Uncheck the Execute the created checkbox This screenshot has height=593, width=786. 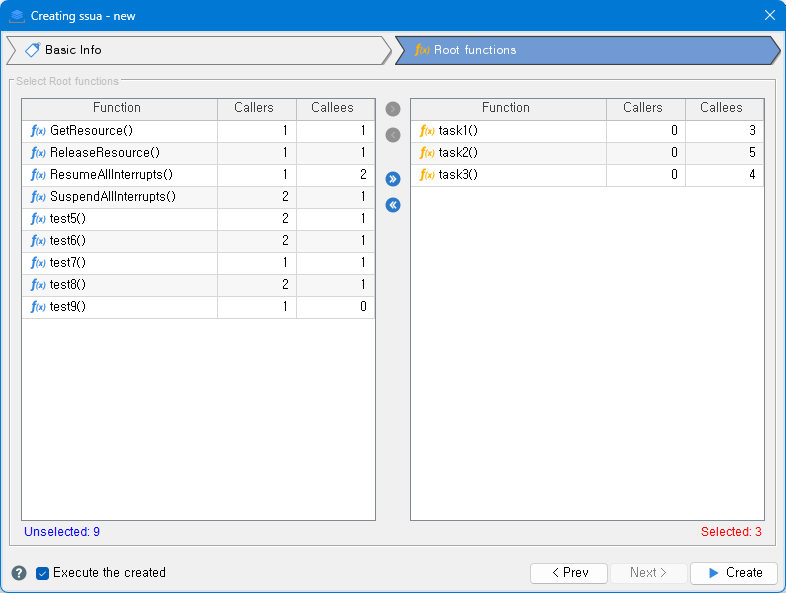click(43, 573)
